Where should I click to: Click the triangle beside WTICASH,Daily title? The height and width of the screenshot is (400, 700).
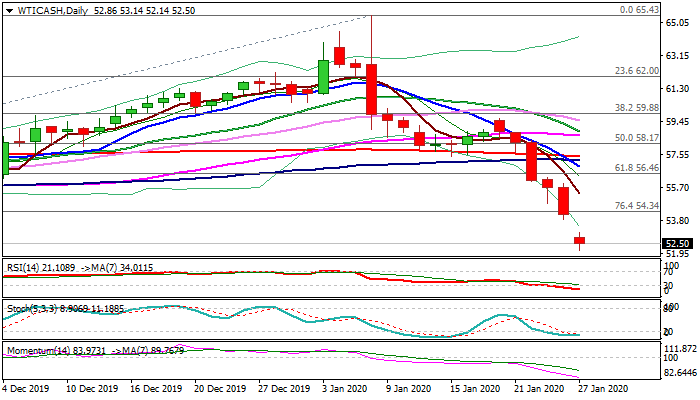(9, 11)
